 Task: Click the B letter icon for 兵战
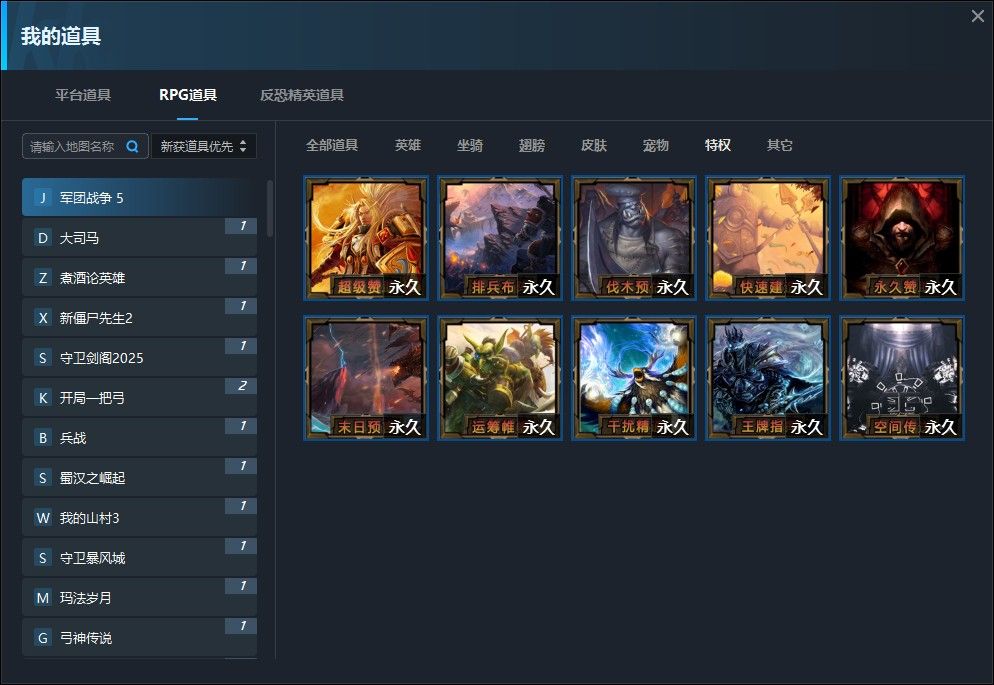click(42, 437)
